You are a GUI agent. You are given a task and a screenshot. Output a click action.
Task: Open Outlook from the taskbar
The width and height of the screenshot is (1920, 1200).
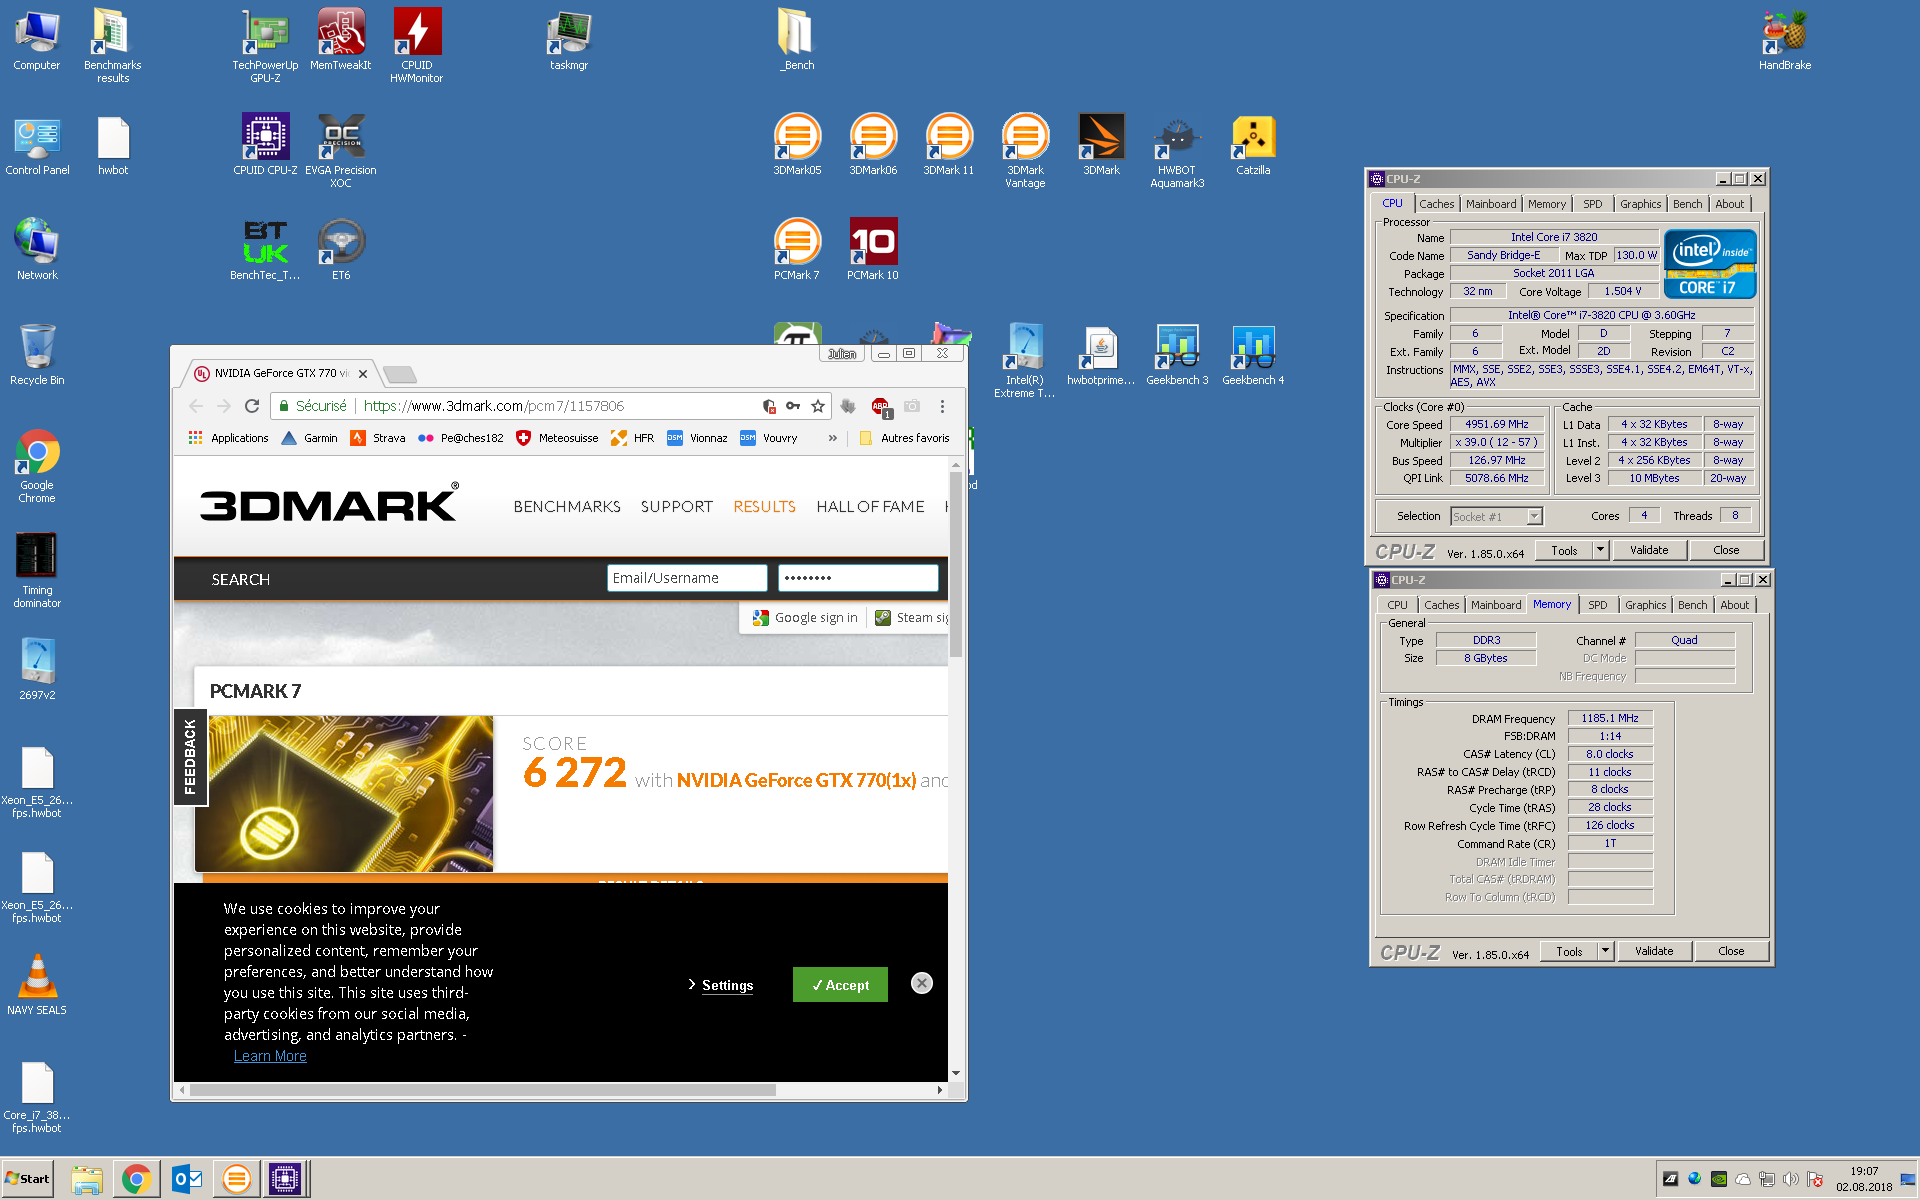[x=187, y=1179]
